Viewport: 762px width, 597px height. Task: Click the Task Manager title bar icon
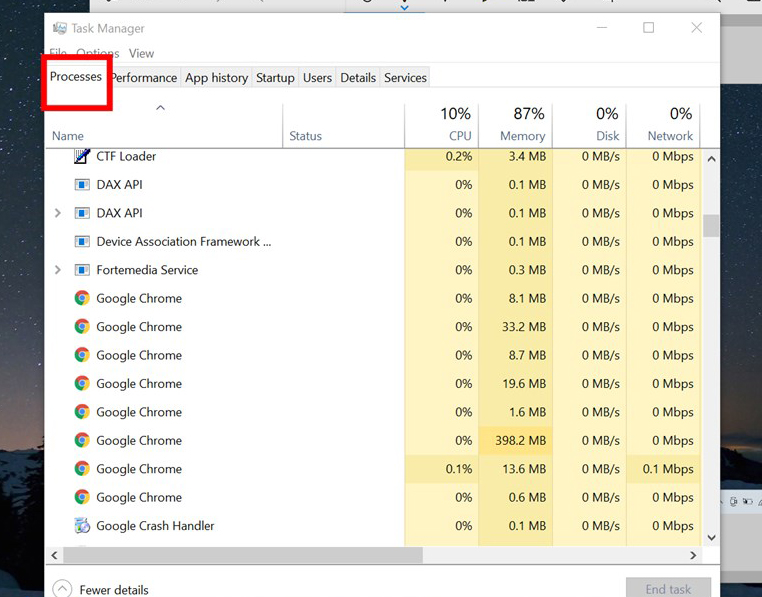[59, 28]
